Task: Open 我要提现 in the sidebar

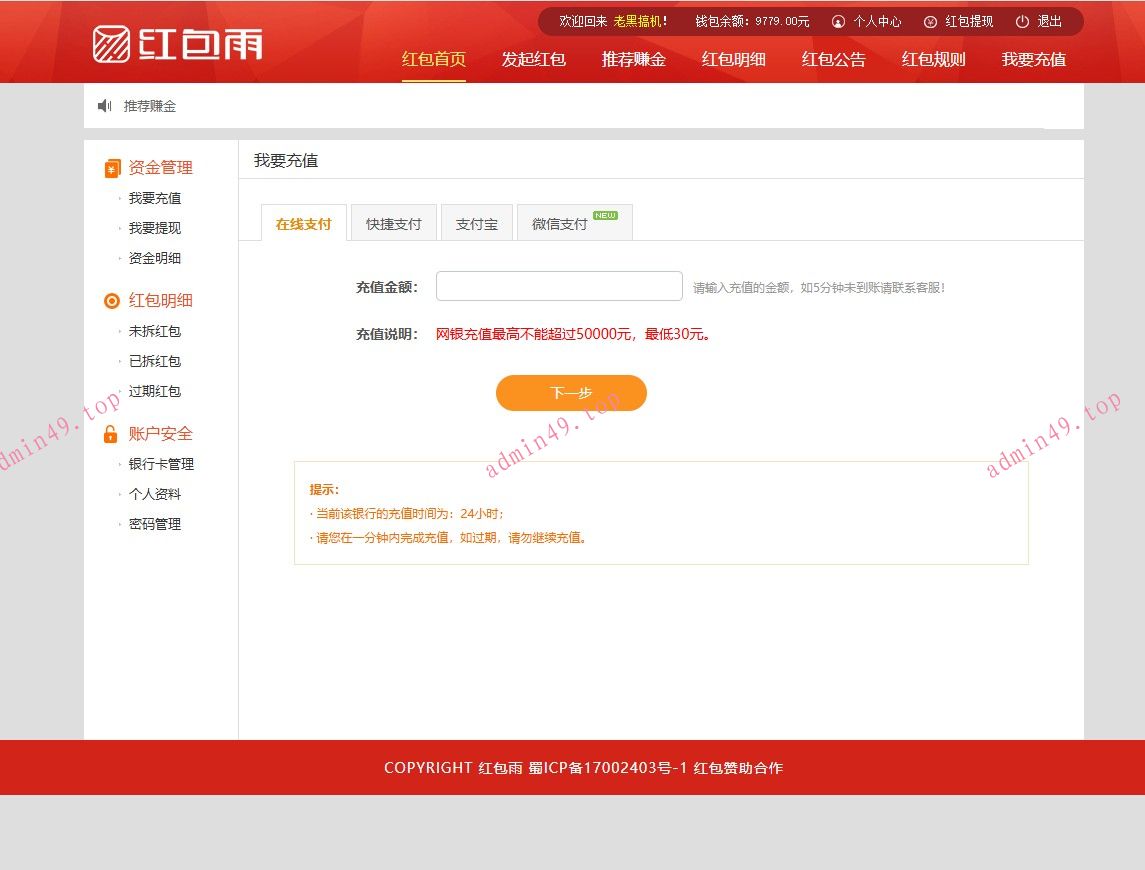Action: (154, 228)
